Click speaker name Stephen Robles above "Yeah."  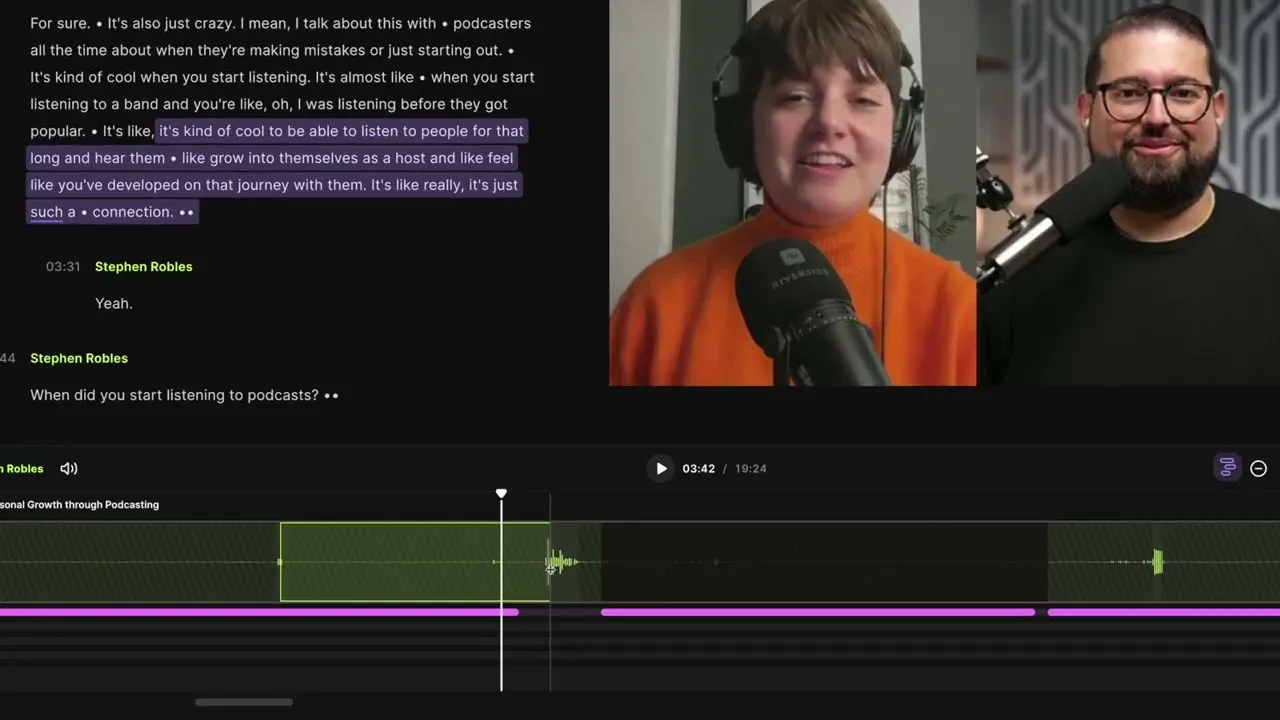[144, 267]
